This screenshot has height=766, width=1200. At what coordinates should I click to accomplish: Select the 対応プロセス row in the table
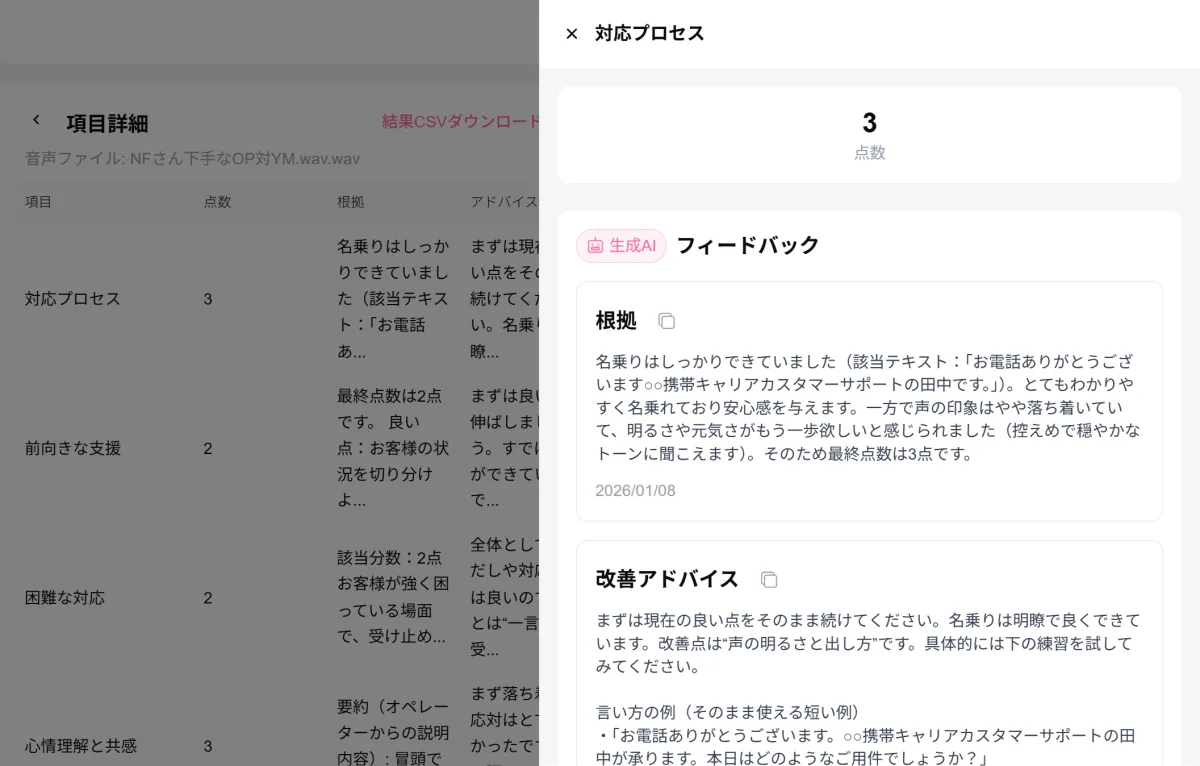point(73,299)
